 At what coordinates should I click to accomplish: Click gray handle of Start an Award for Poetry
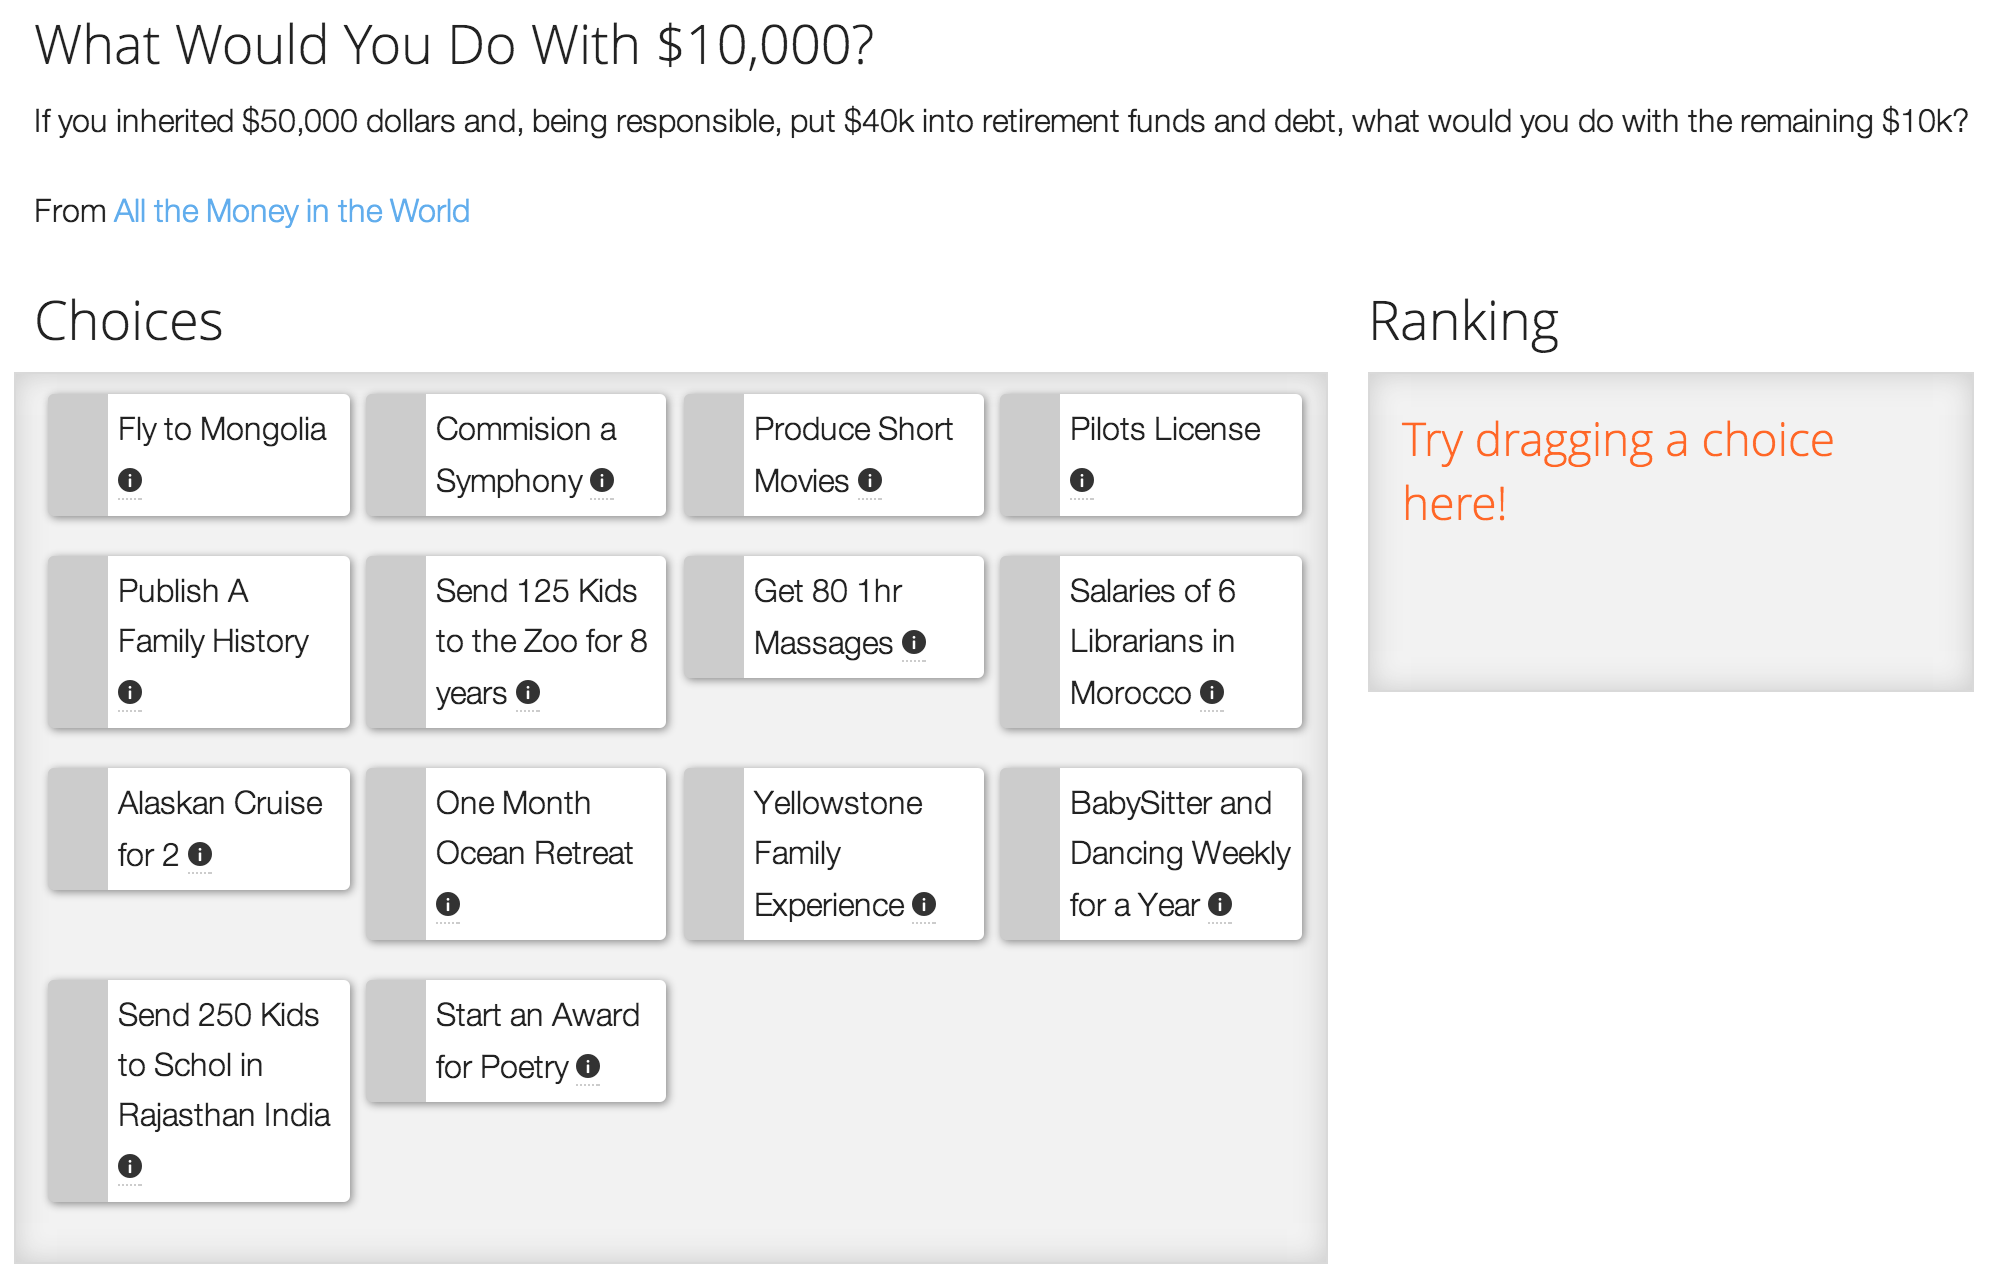(x=396, y=1041)
